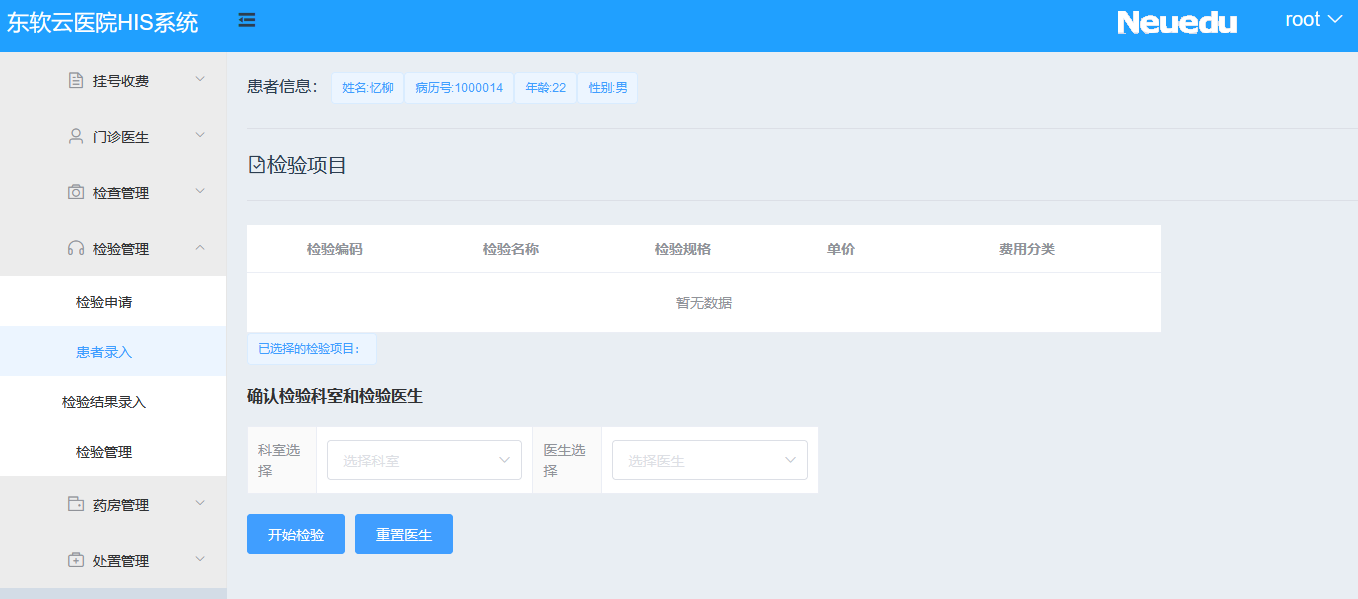Expand the 处置管理 menu chevron
This screenshot has height=599, width=1358.
pyautogui.click(x=200, y=559)
